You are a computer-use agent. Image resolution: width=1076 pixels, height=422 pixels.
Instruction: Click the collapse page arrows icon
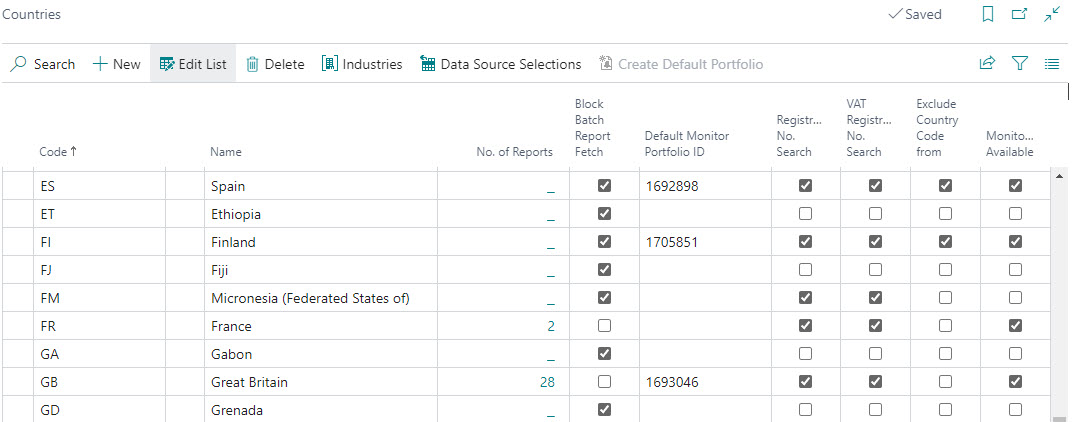point(1051,15)
